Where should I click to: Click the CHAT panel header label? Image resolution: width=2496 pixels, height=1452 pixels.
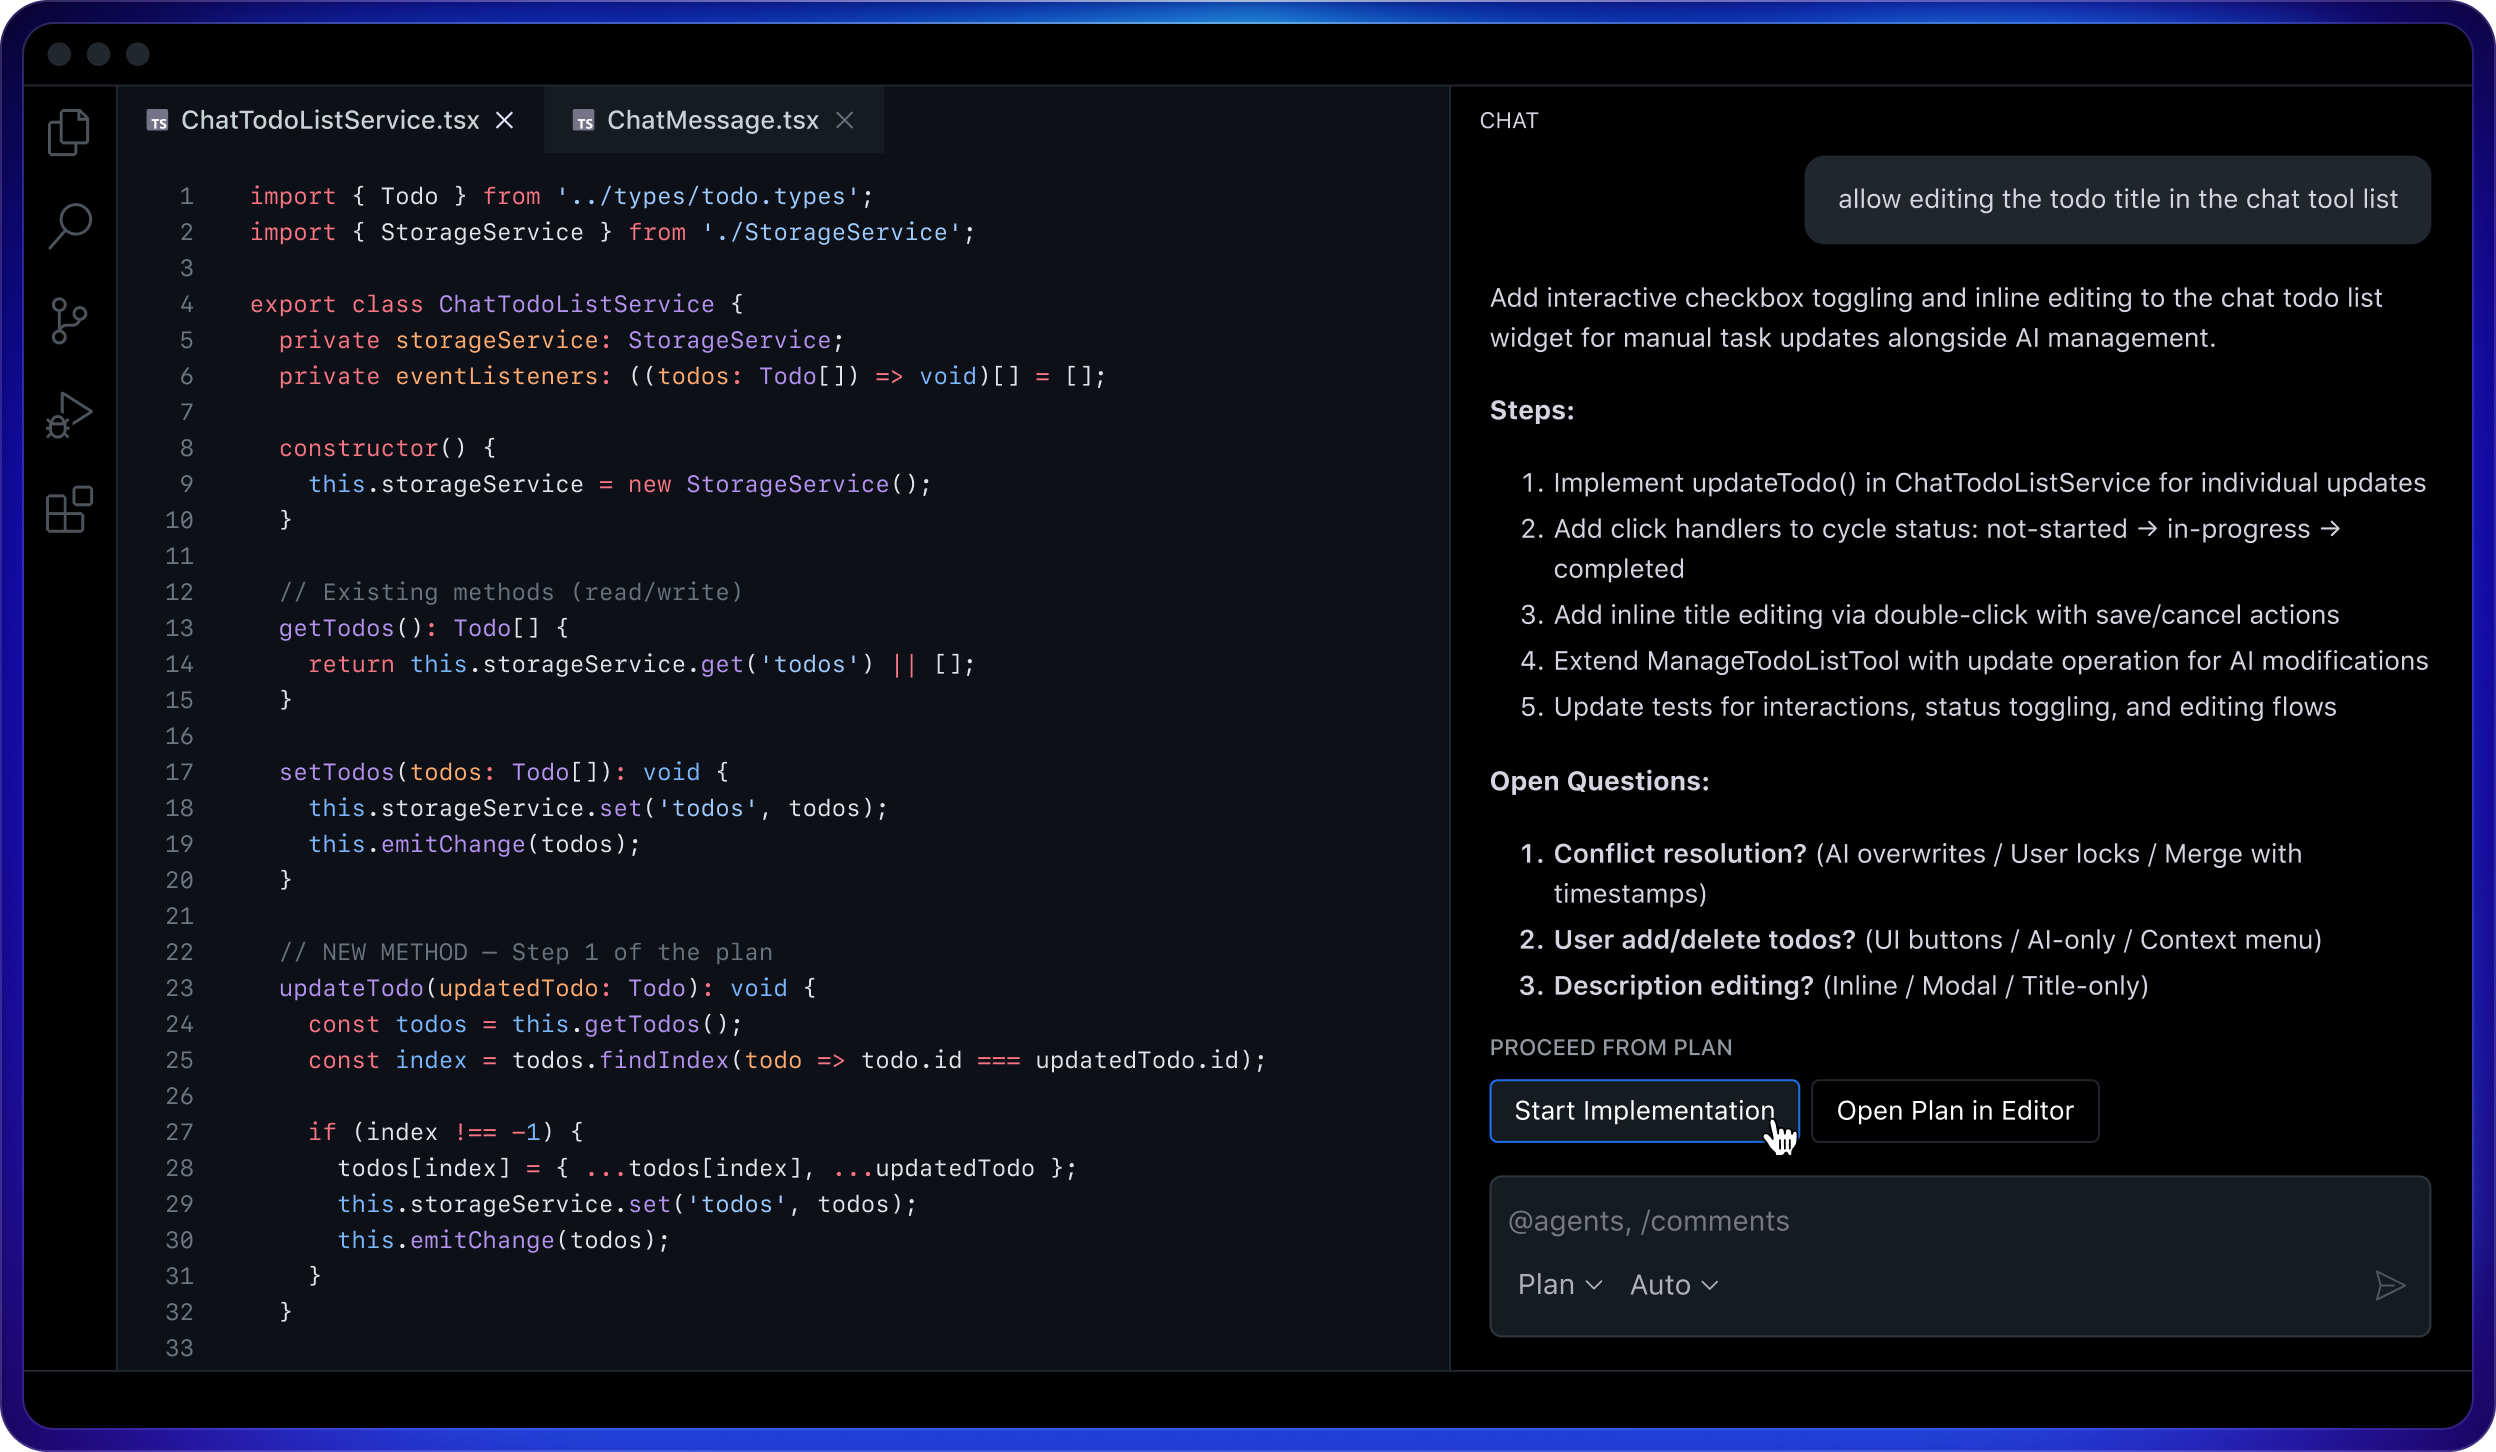pos(1508,119)
